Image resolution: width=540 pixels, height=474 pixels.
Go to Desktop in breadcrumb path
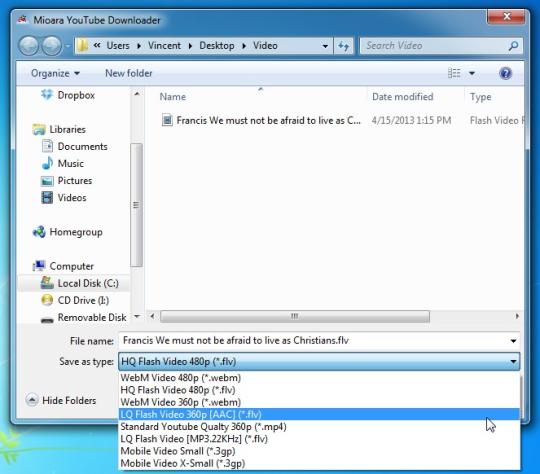pyautogui.click(x=217, y=46)
